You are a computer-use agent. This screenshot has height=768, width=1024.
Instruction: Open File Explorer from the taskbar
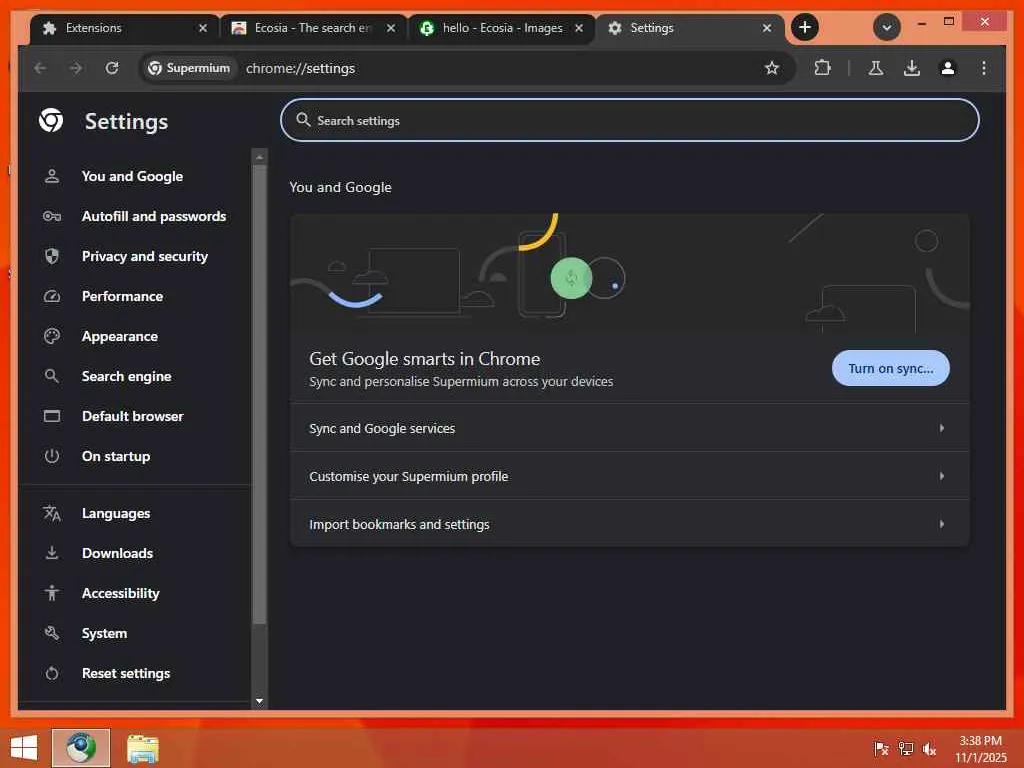point(142,748)
